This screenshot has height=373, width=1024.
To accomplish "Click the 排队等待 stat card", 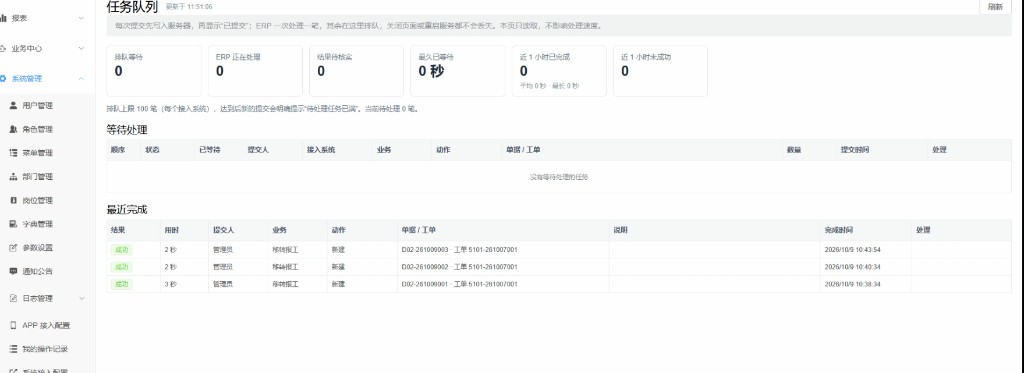I will (153, 71).
